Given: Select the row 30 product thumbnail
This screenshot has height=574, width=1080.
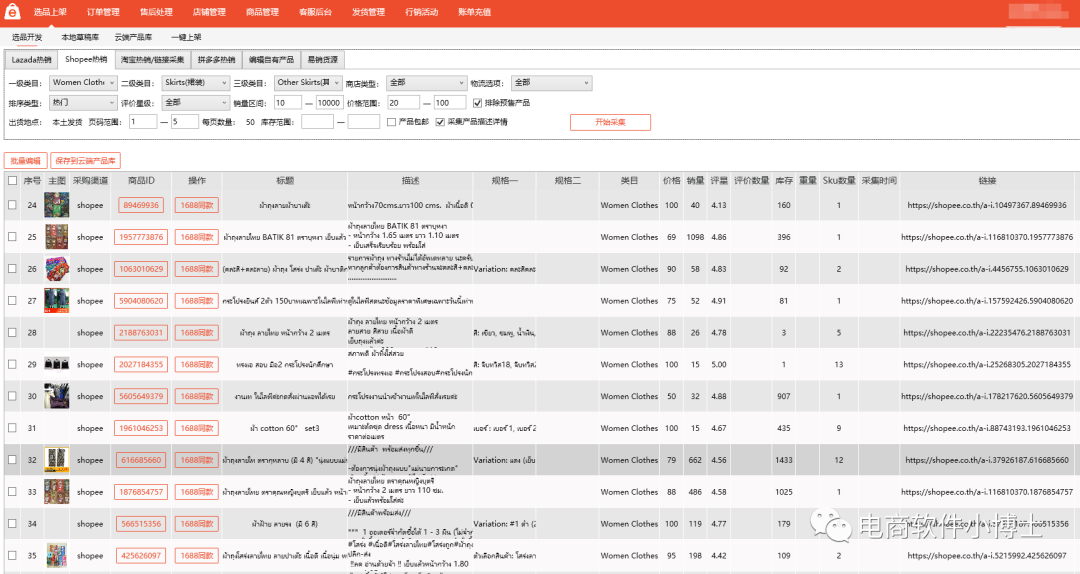Looking at the screenshot, I should point(56,396).
